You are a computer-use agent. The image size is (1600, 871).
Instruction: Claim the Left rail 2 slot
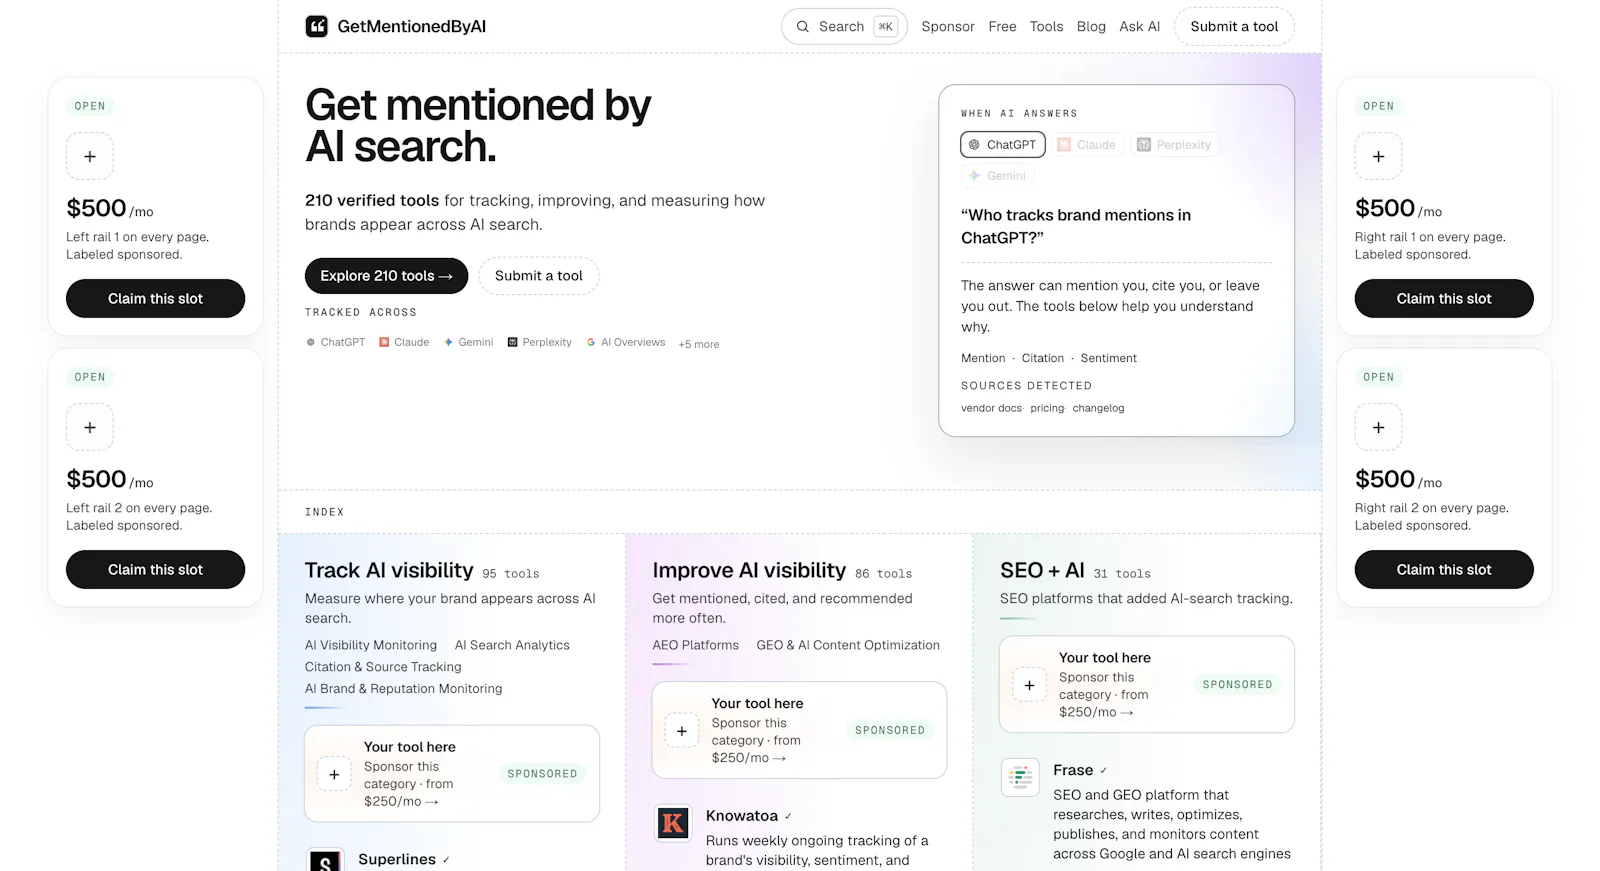click(155, 570)
